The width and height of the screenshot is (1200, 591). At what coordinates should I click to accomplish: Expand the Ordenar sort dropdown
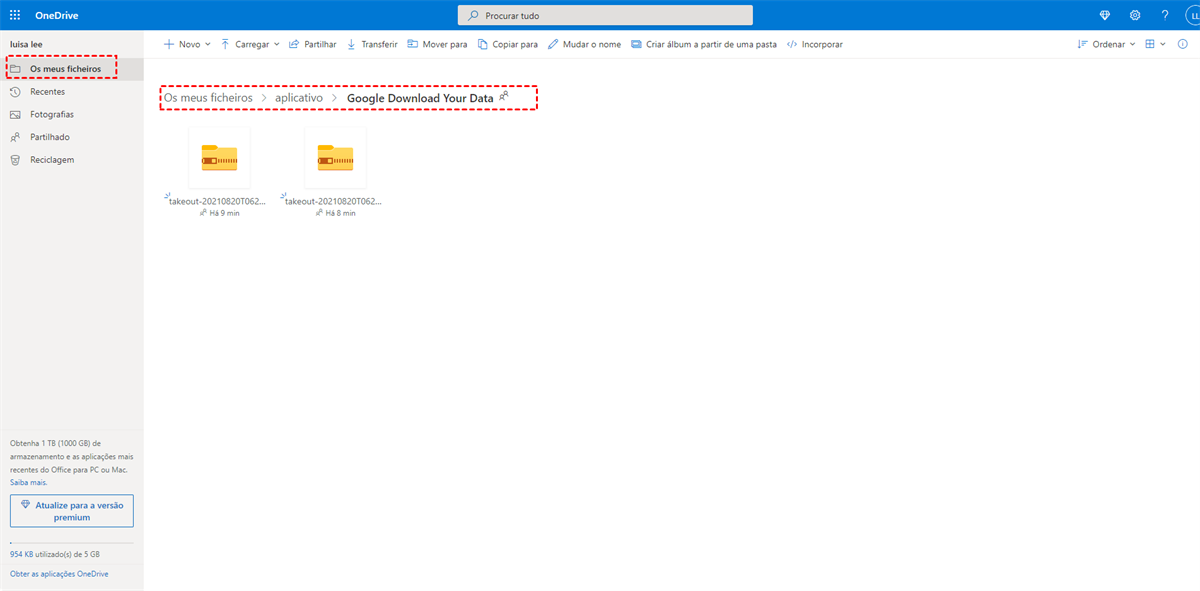[1106, 44]
